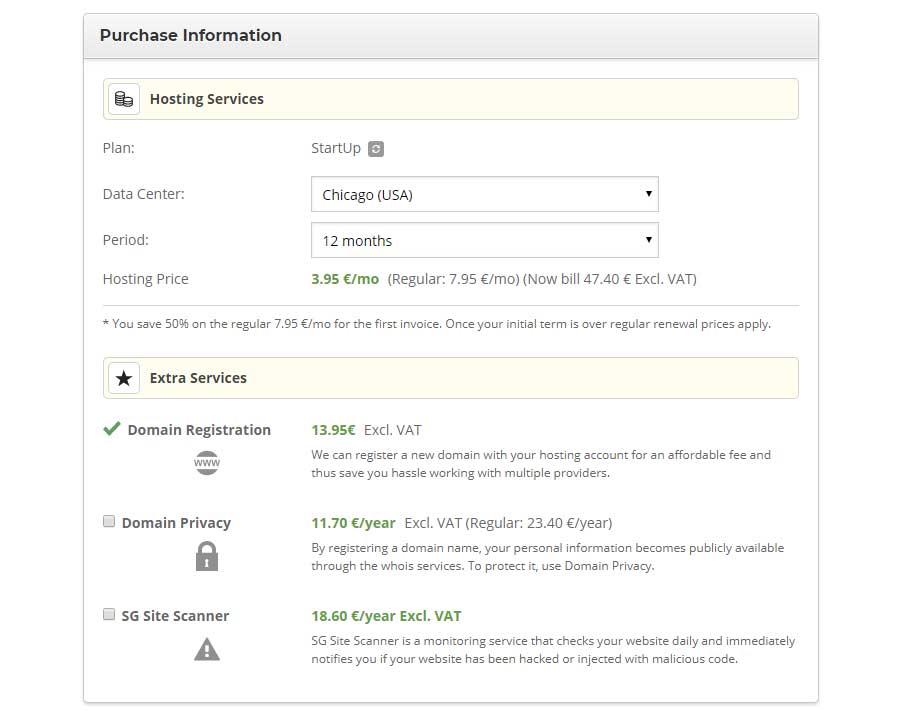Open the Period dropdown showing 12 months
Image resolution: width=900 pixels, height=716 pixels.
[485, 240]
